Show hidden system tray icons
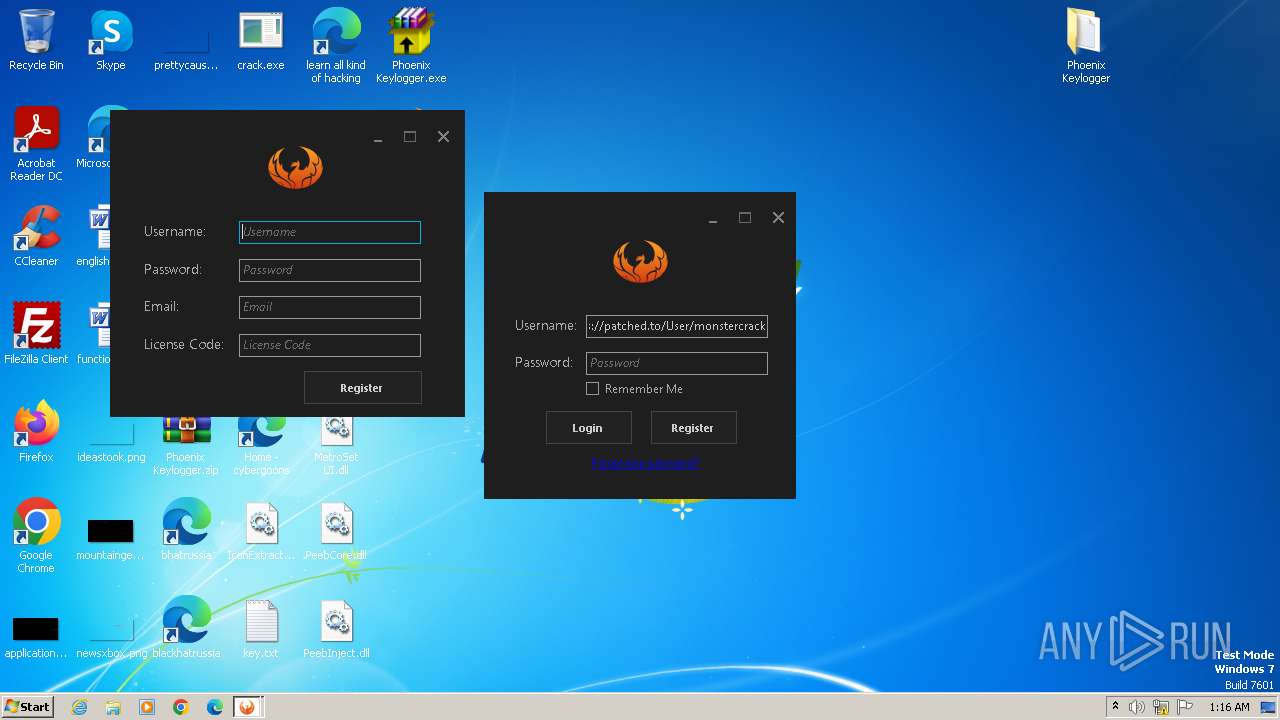Screen dimensions: 1280x720 (x=1115, y=707)
